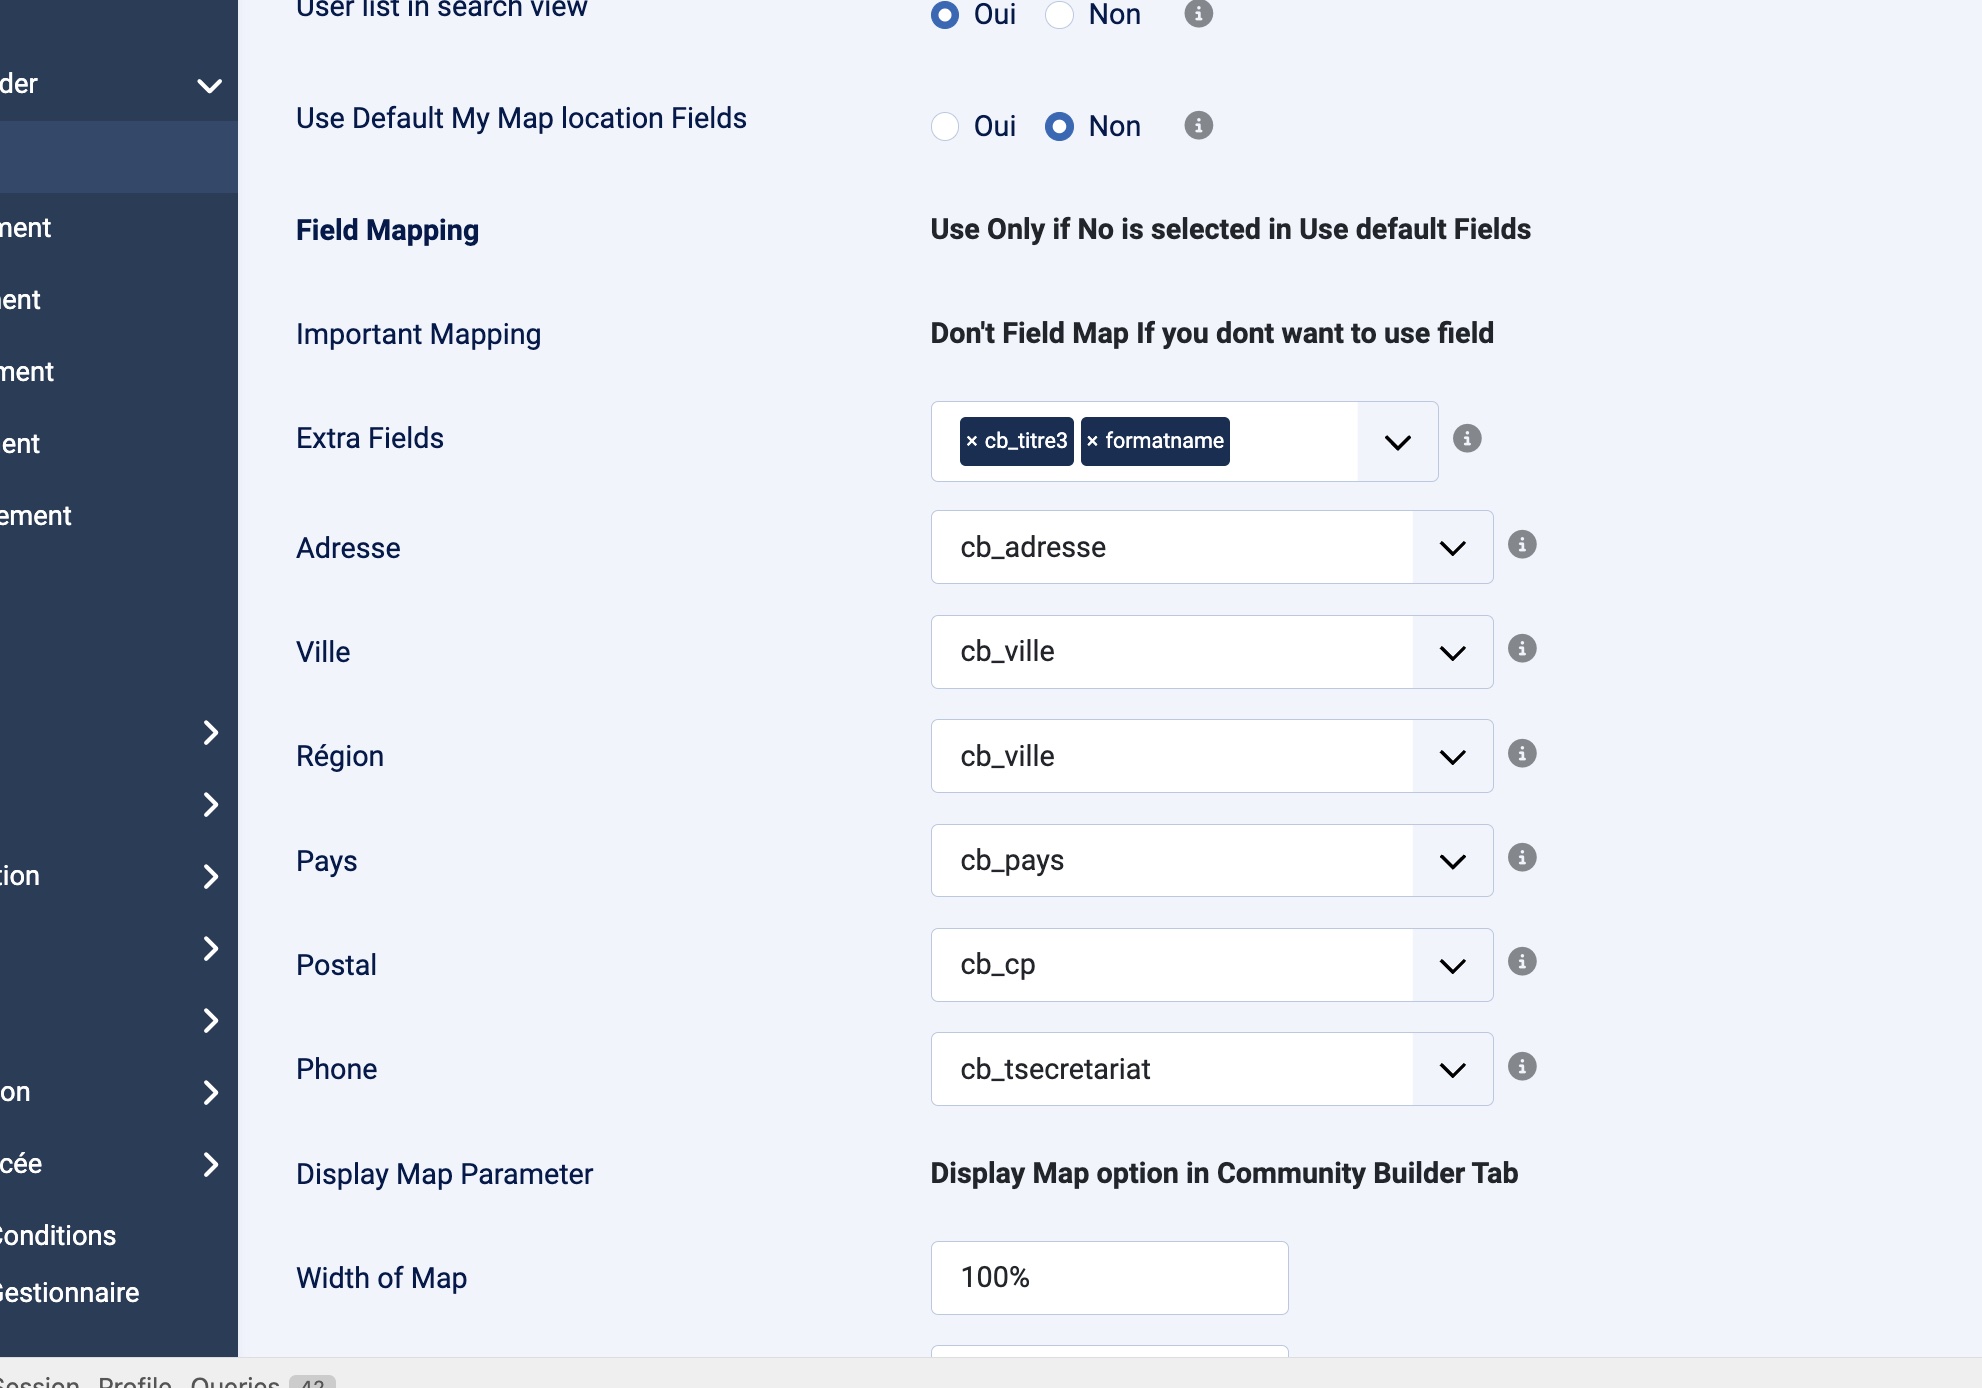
Task: Click info icon next to Postal dropdown
Action: (1521, 962)
